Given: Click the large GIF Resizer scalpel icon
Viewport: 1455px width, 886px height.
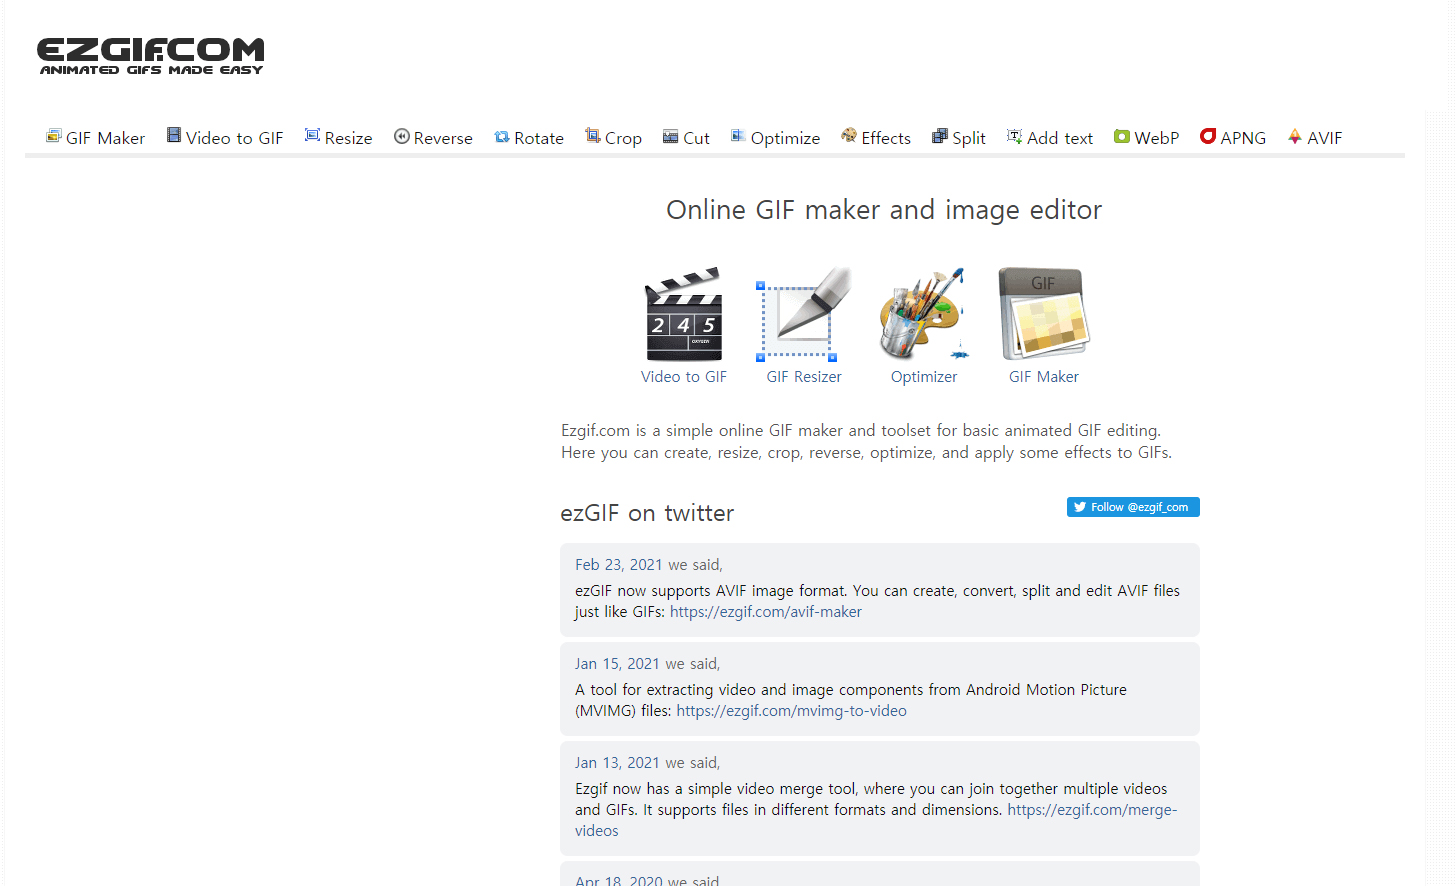Looking at the screenshot, I should [804, 314].
